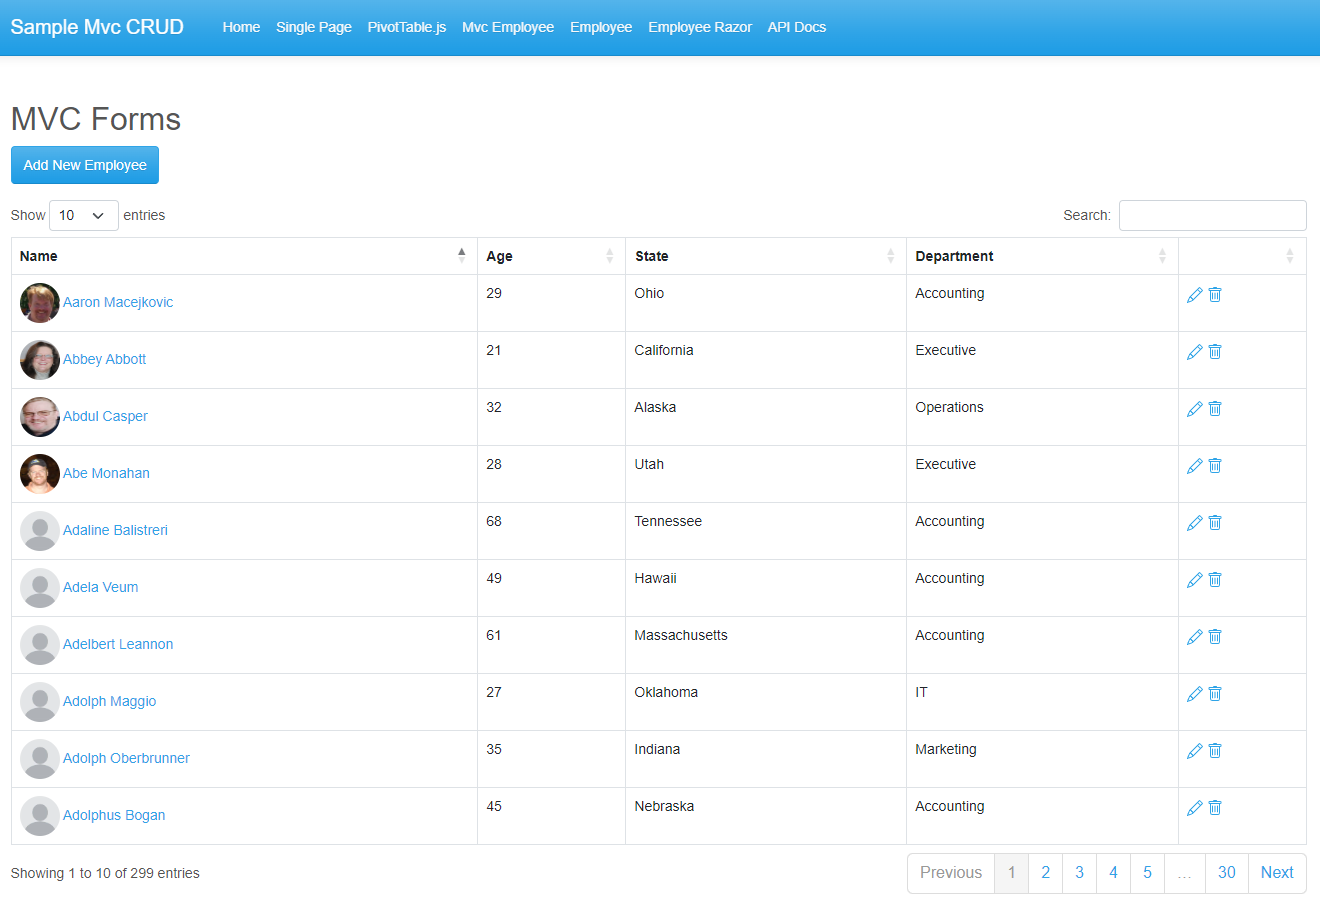Click the delete trash icon for Abbey Abbott
The image size is (1320, 907).
(1214, 351)
